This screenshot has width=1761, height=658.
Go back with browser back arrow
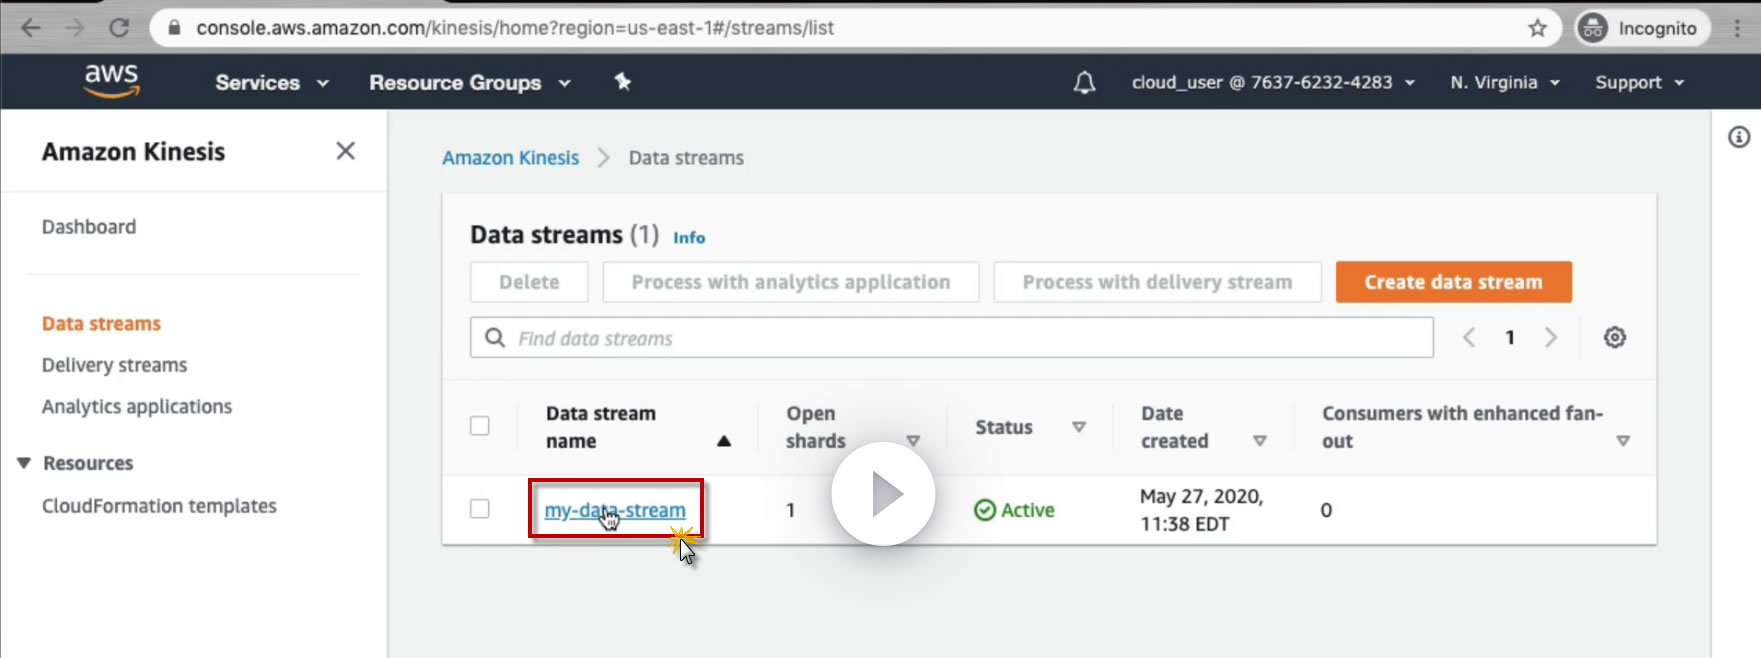coord(31,28)
